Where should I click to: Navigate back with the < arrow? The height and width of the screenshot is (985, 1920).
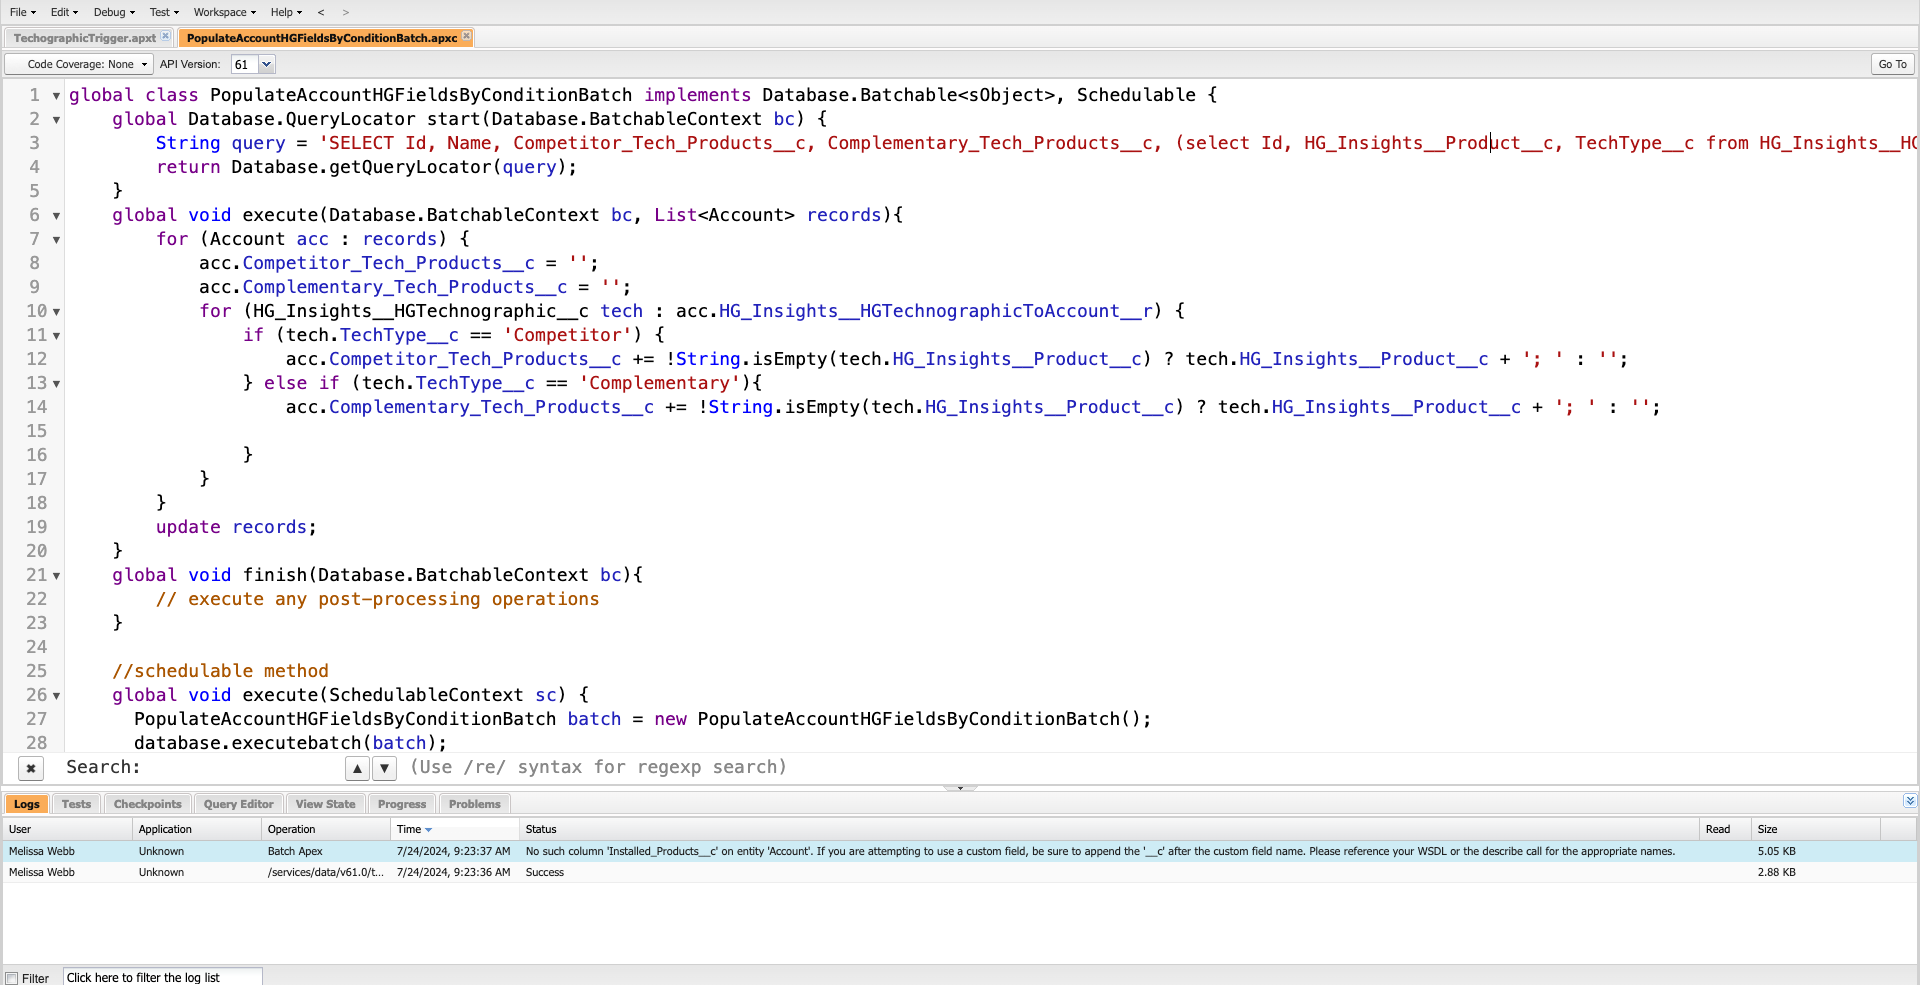coord(321,12)
